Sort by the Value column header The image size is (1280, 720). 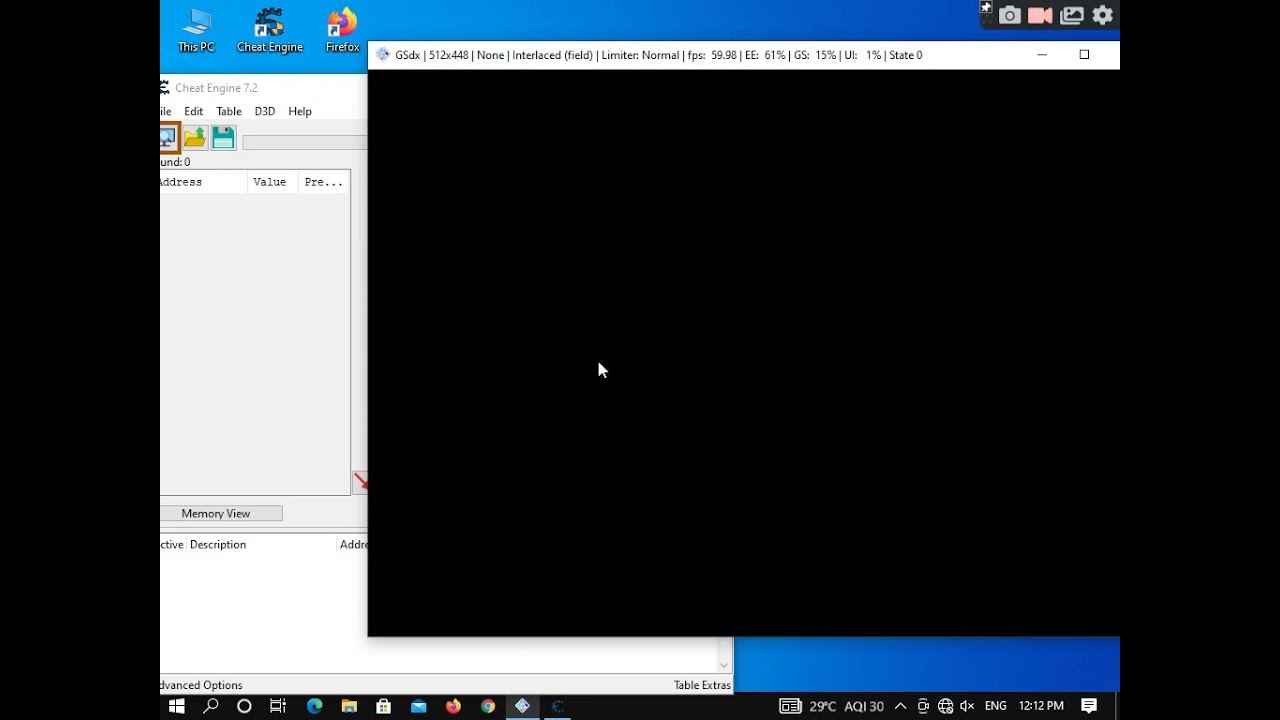click(273, 182)
